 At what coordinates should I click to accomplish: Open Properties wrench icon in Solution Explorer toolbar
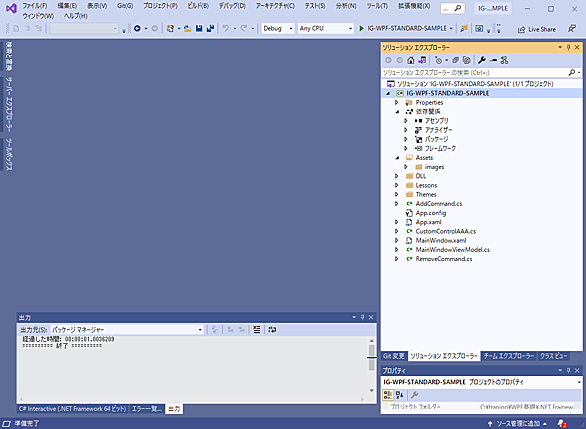tap(482, 60)
